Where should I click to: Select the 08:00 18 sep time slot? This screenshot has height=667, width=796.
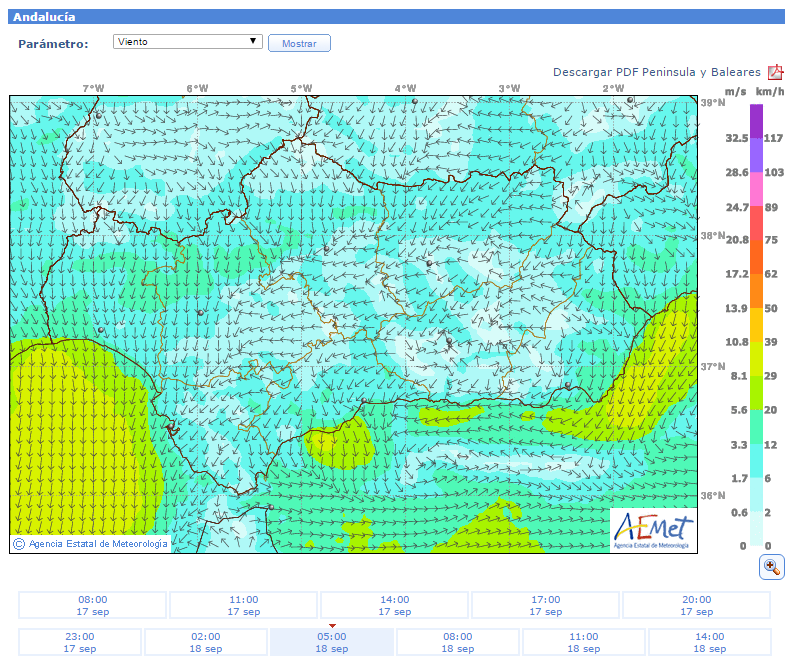point(458,642)
